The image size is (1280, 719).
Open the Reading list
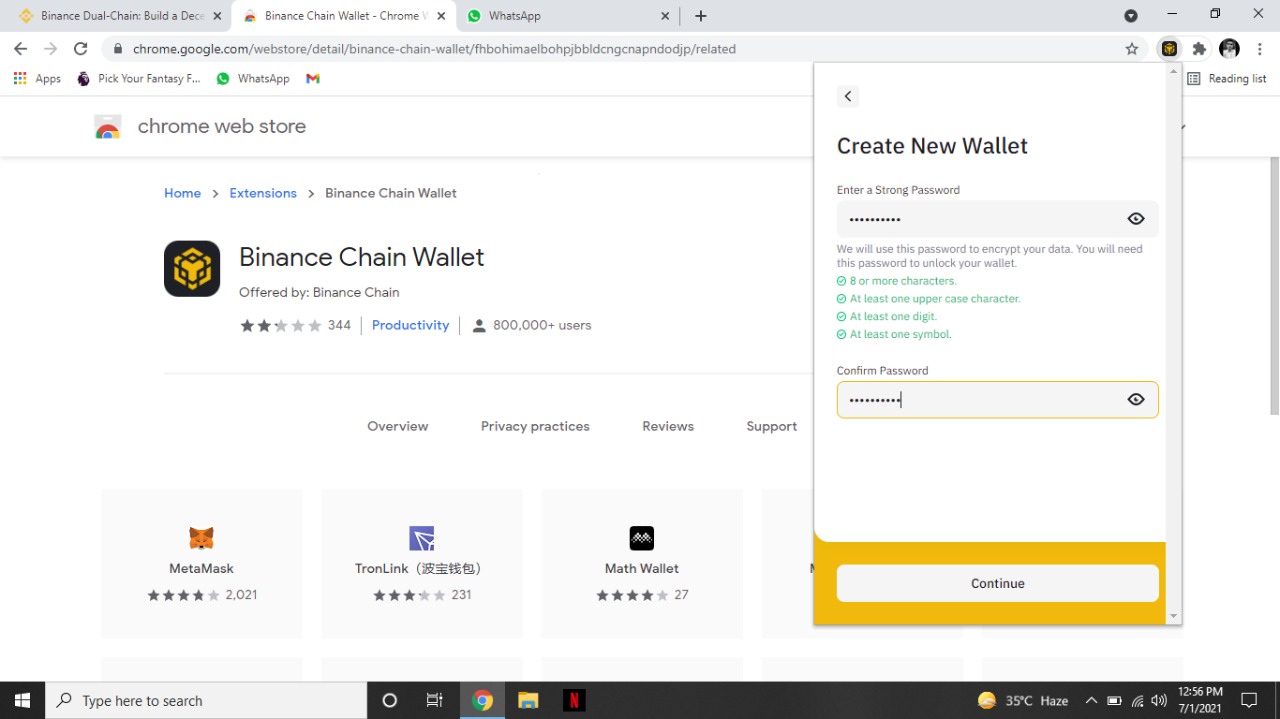coord(1227,78)
